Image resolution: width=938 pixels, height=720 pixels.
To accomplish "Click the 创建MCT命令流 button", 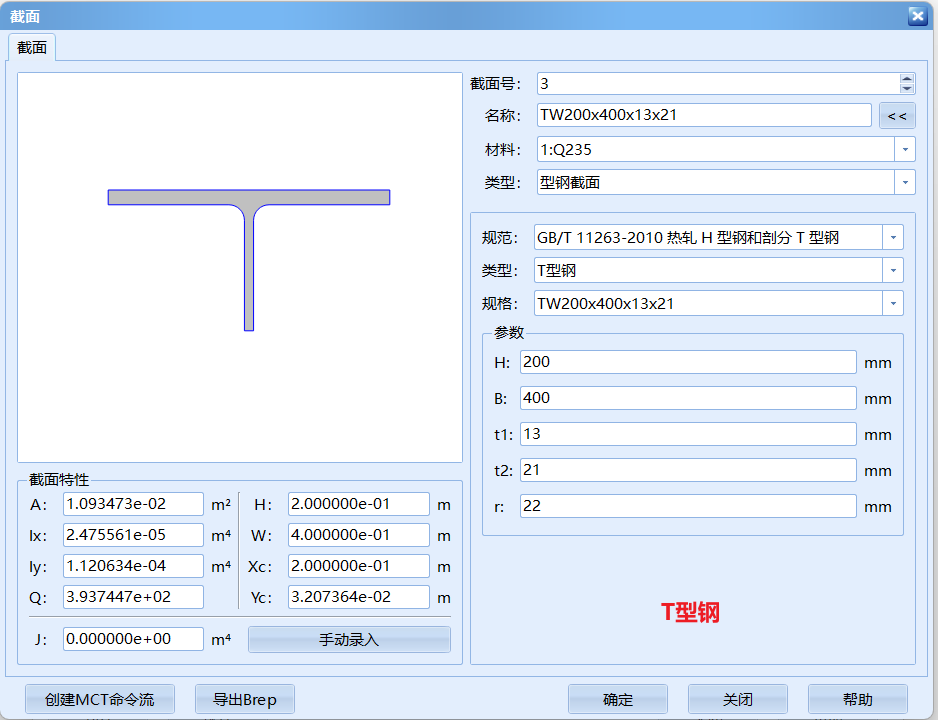I will (100, 699).
